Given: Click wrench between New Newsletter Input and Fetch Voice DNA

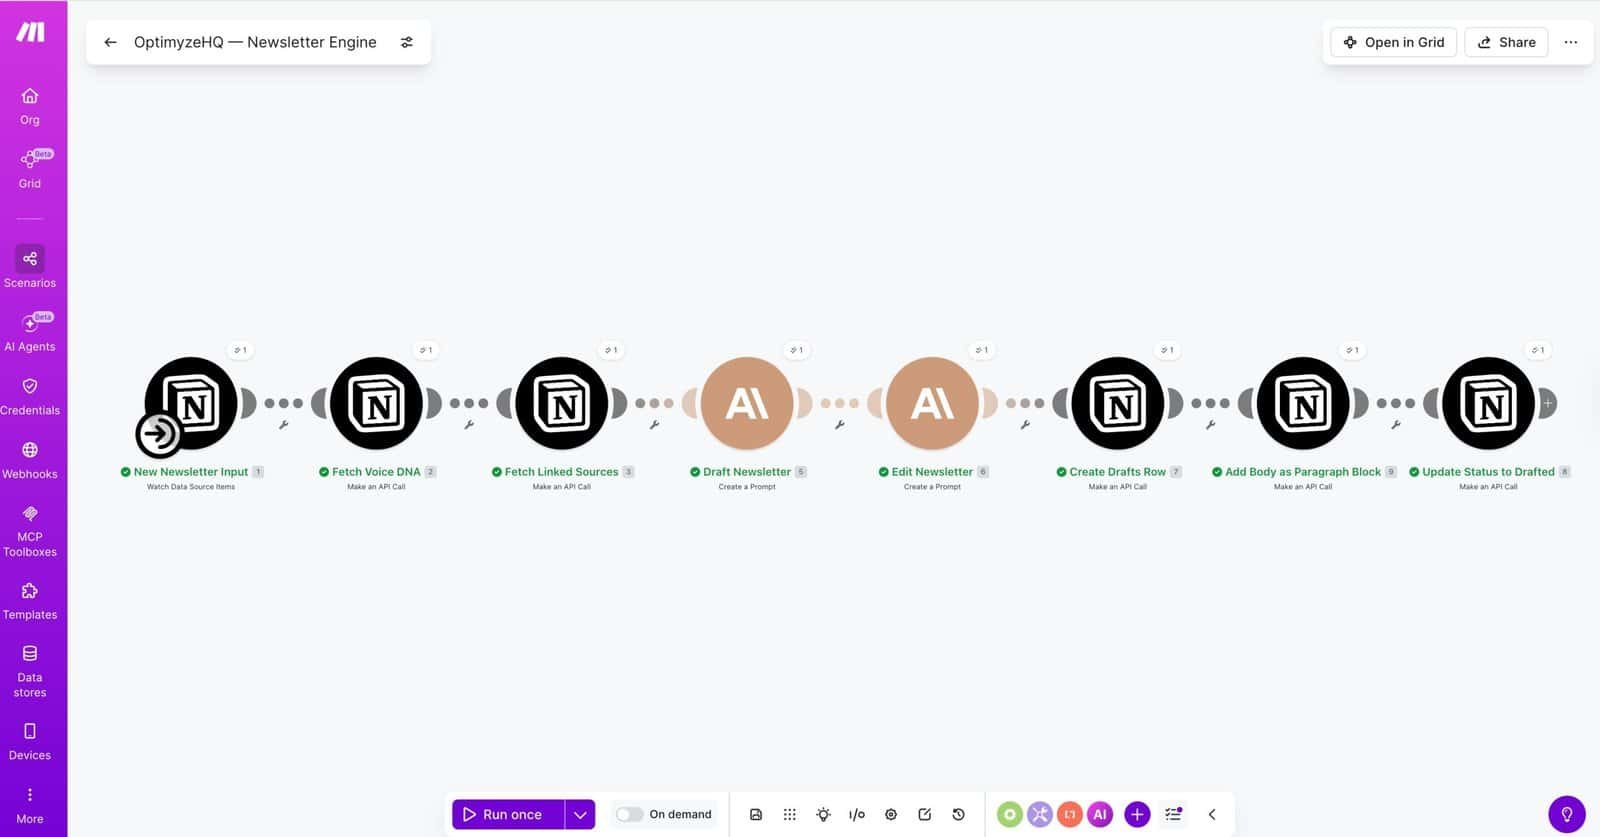Looking at the screenshot, I should click(284, 425).
